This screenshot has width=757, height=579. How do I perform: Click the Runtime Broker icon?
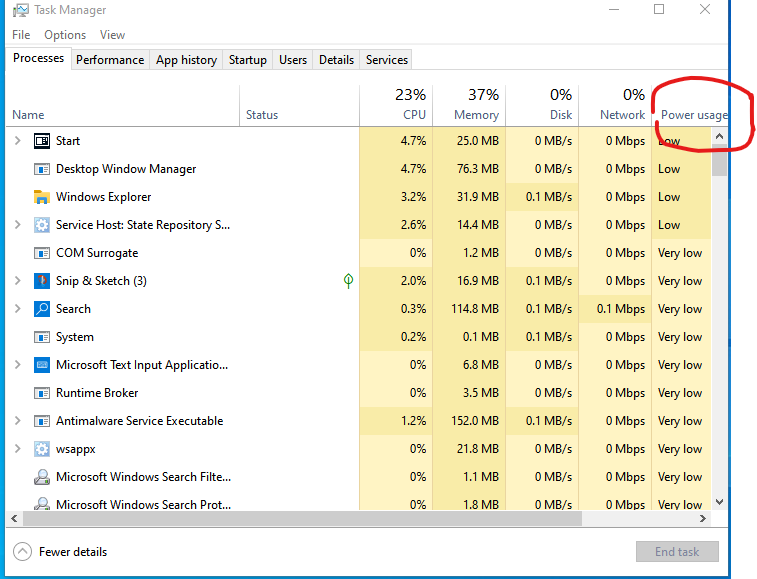tap(42, 393)
